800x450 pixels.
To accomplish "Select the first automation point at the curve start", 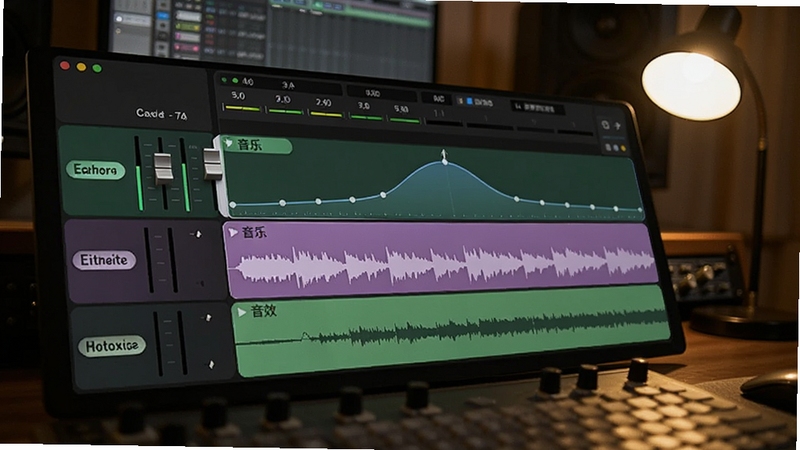I will (233, 205).
